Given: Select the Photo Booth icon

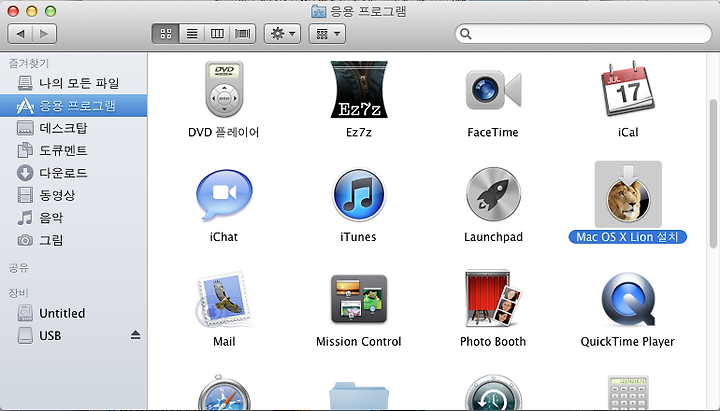Looking at the screenshot, I should (x=494, y=298).
